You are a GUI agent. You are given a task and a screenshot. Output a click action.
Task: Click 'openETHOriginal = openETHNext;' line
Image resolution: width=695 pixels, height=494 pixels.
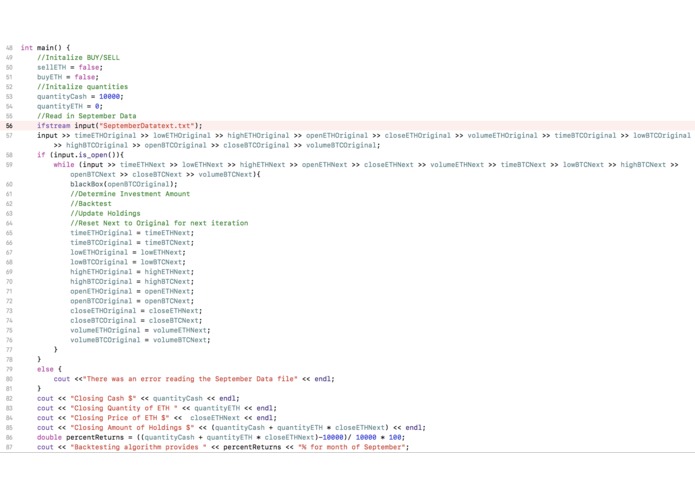[132, 292]
